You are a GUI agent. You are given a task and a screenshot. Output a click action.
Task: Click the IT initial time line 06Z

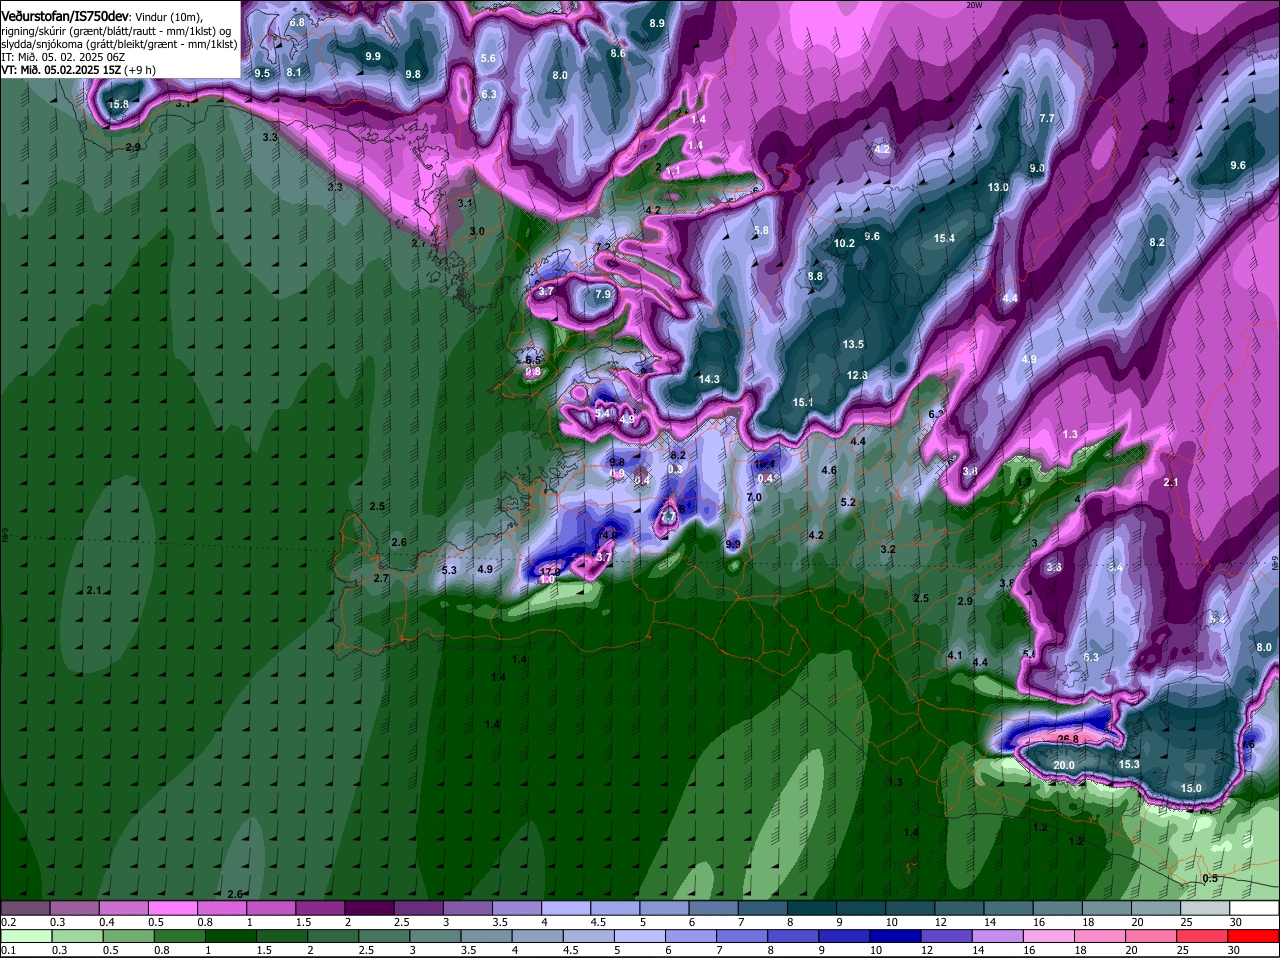pos(65,57)
